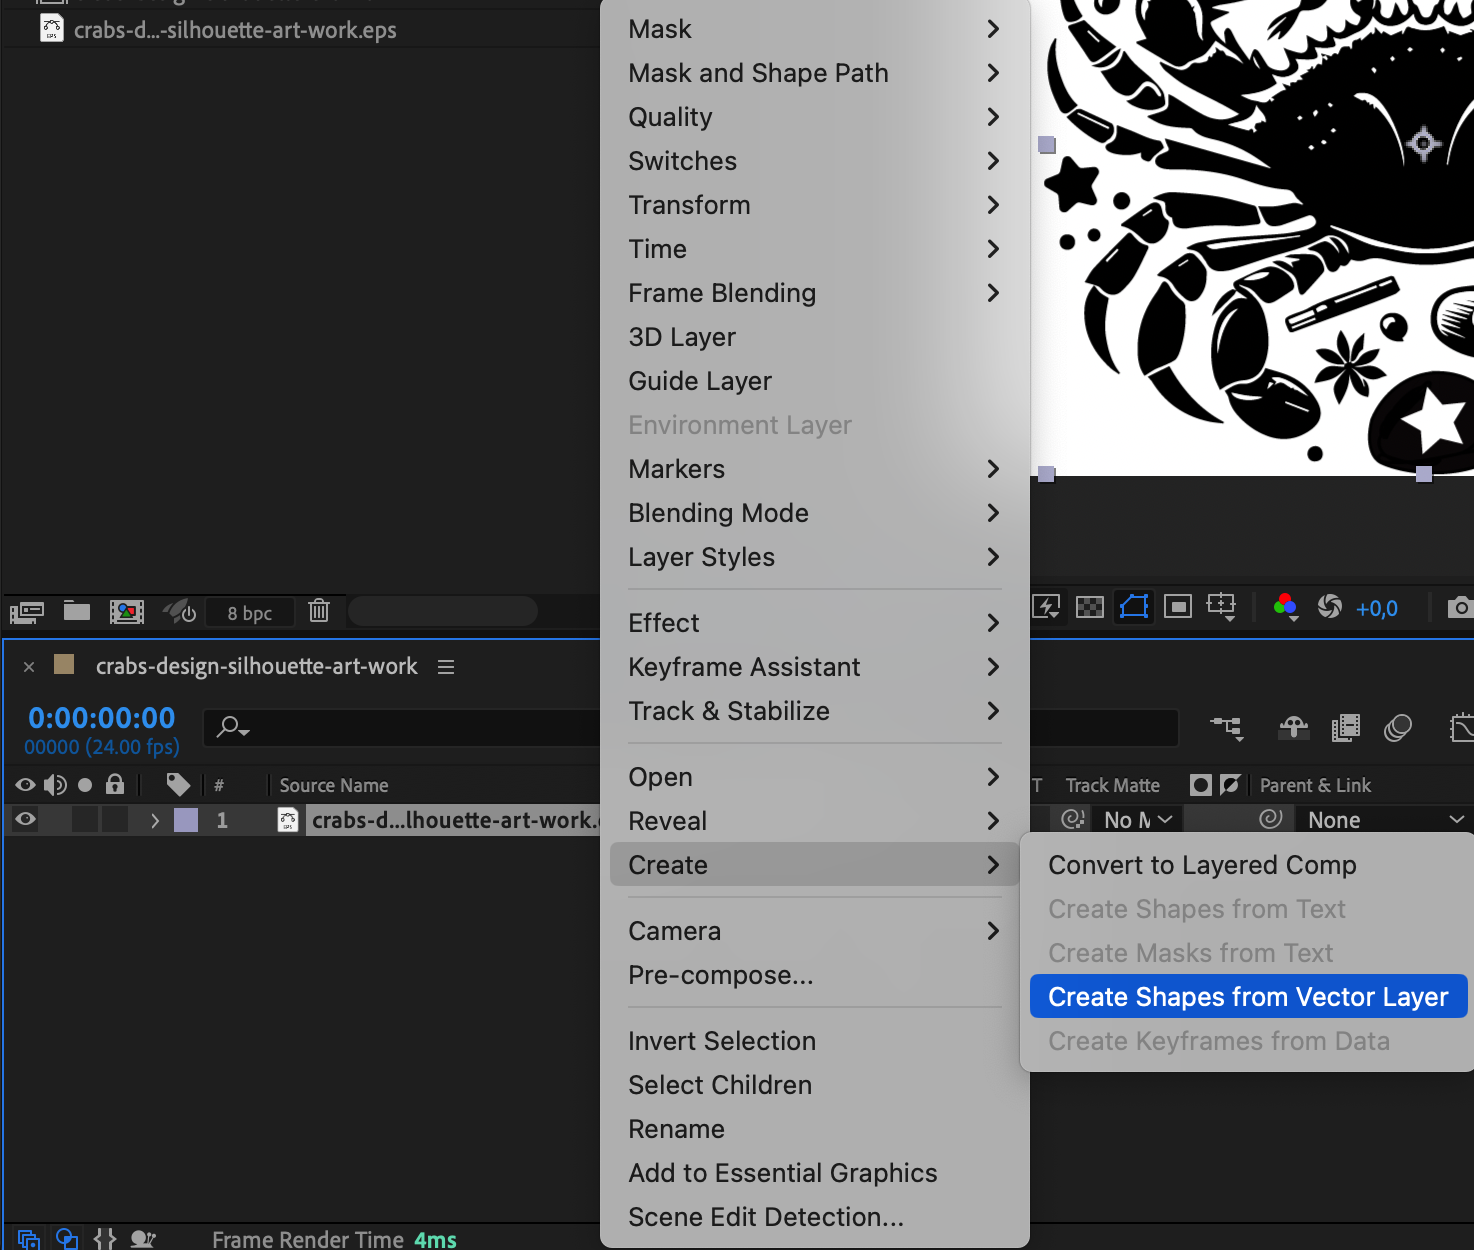Open timeline panel menu hamburger

pos(446,667)
